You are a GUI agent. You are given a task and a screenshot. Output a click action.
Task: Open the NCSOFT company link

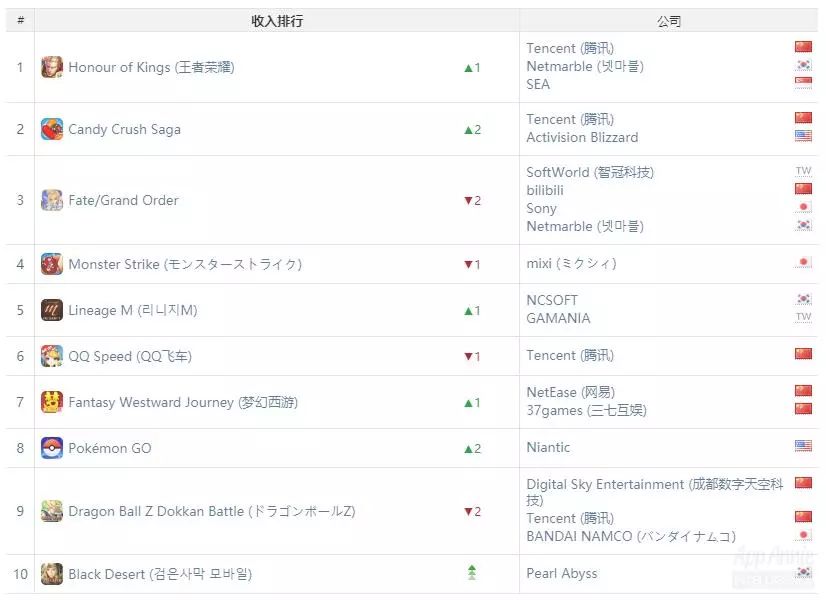point(552,300)
